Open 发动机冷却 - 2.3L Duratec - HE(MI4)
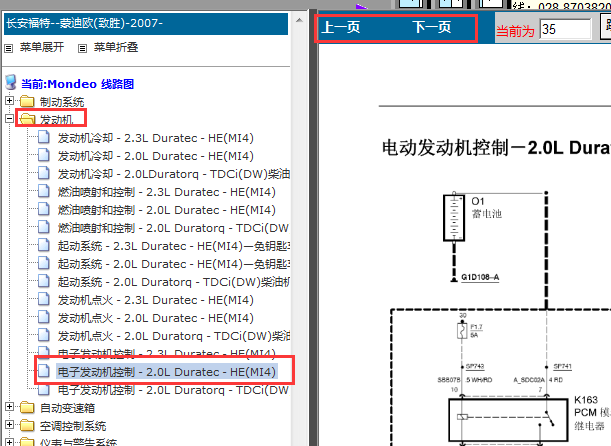Screen dimensions: 611x446 tap(155, 138)
